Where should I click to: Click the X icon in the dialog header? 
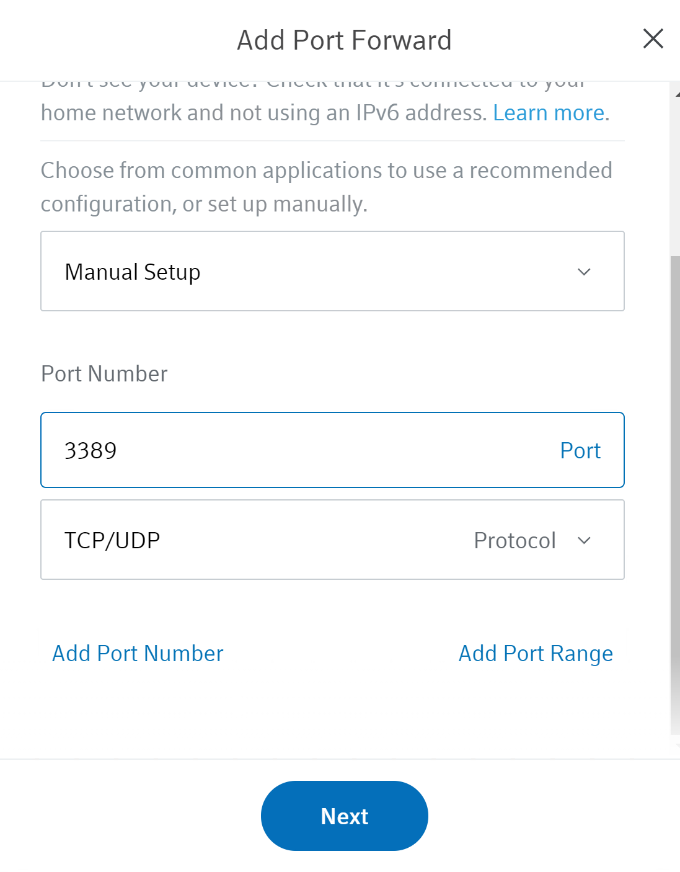[653, 38]
